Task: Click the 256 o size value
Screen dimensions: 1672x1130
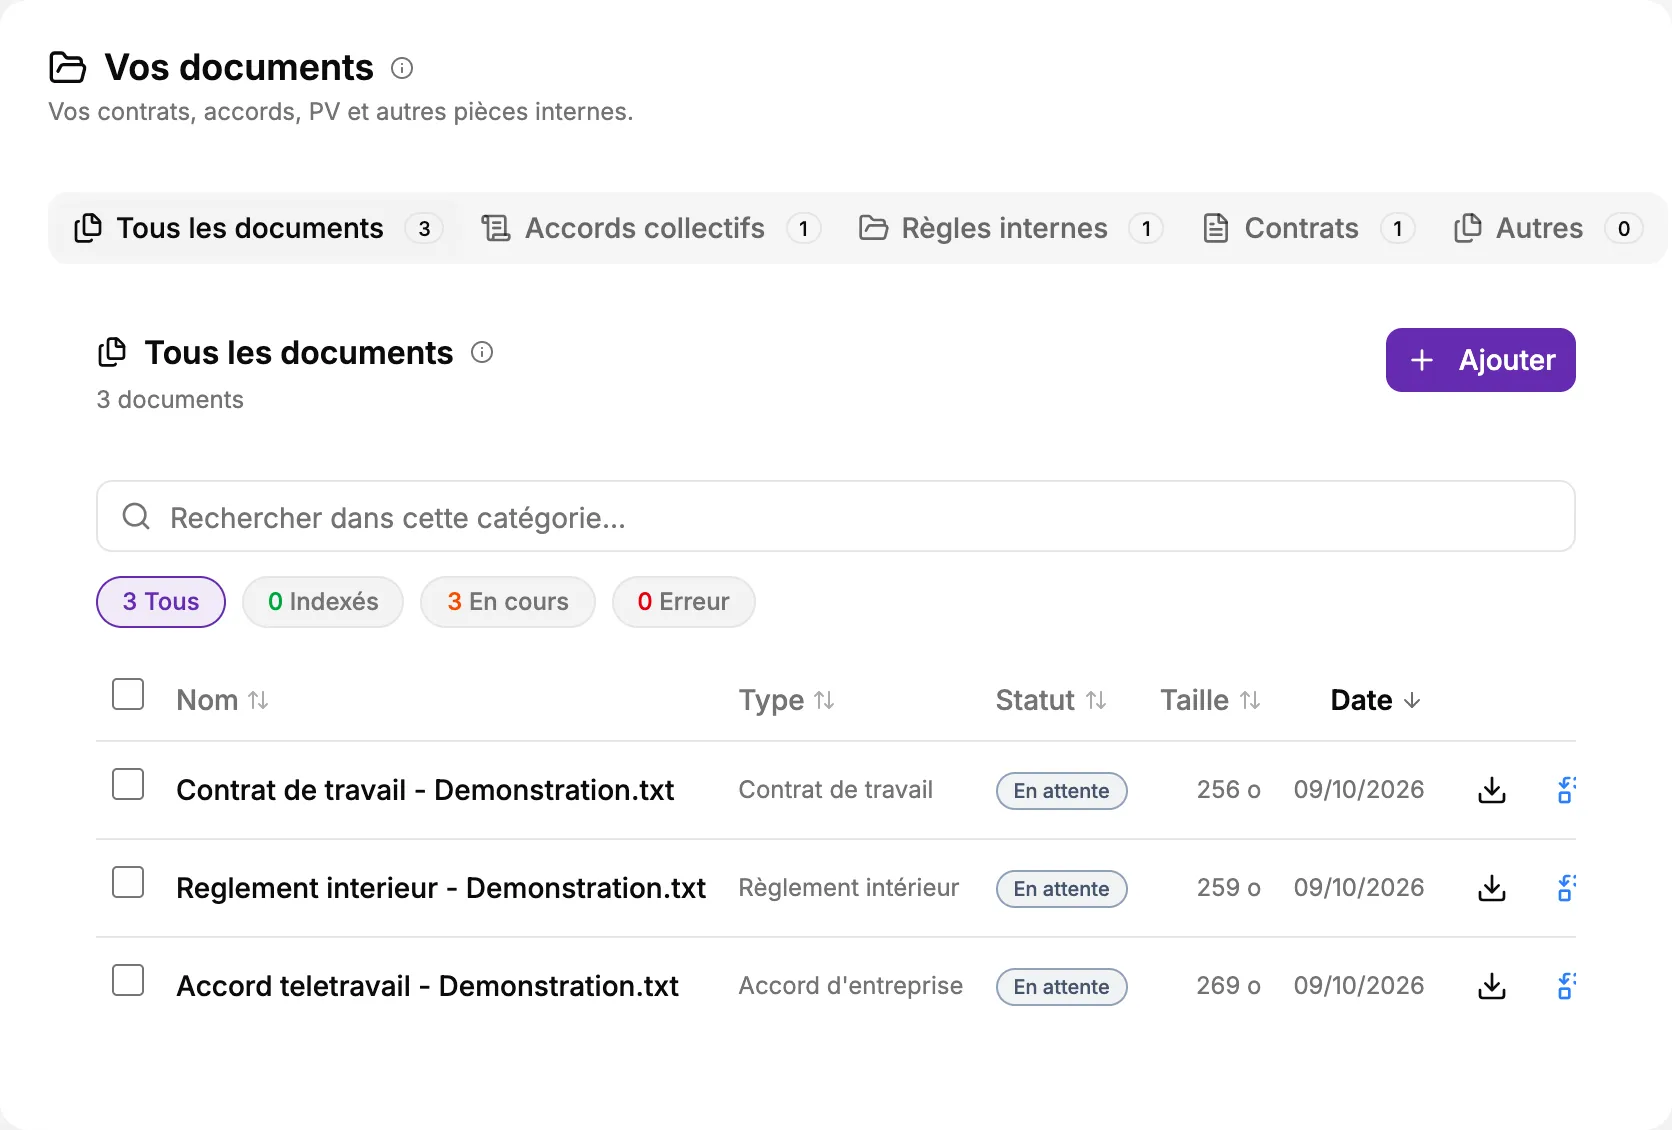Action: click(x=1229, y=790)
